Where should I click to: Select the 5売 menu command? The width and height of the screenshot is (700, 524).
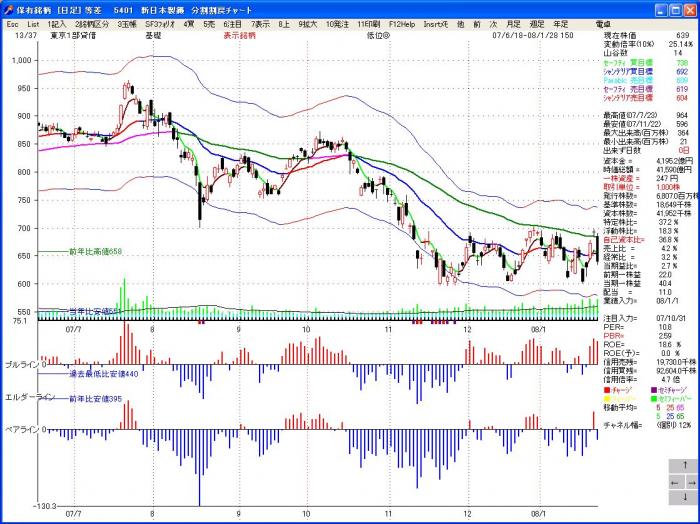pos(208,22)
